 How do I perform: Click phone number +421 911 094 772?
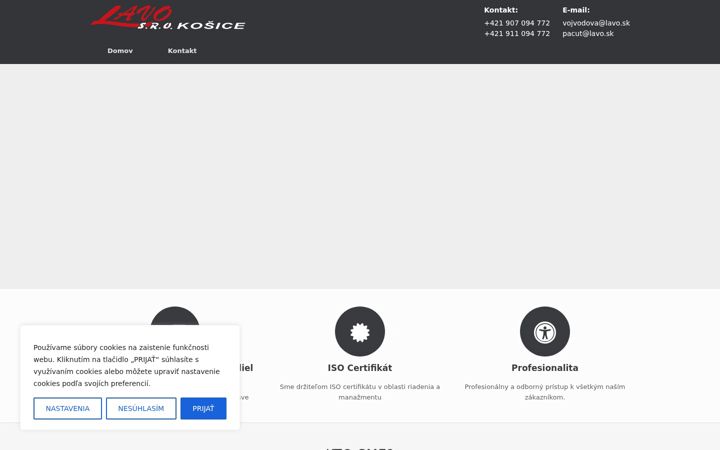coord(517,34)
